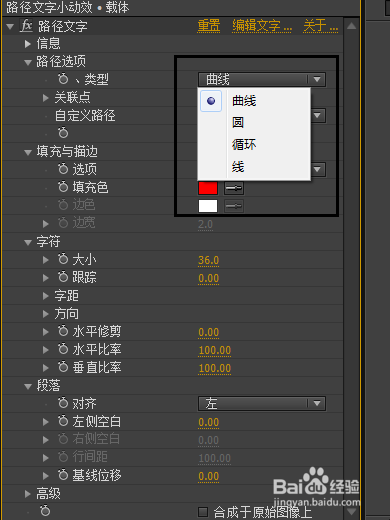Toggle stopwatch for 垂直比率 property

63,367
